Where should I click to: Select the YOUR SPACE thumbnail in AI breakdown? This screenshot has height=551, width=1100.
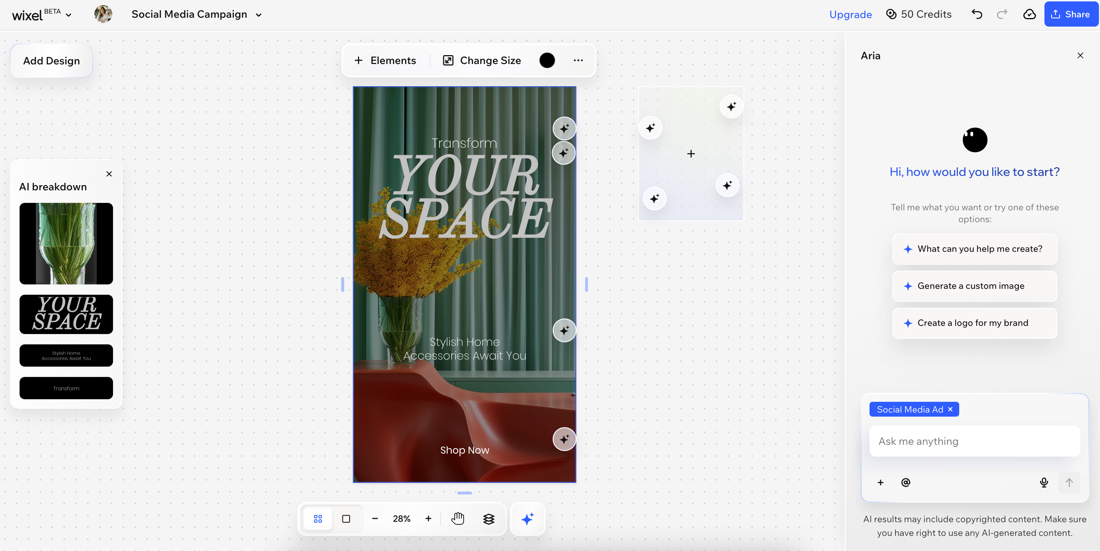tap(66, 314)
